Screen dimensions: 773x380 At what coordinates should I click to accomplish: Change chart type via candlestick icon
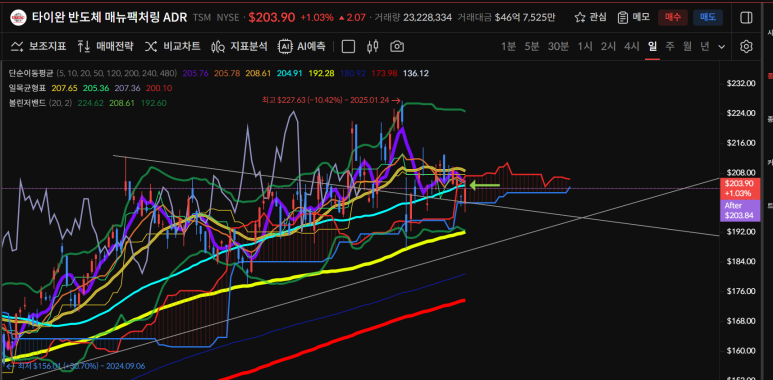[373, 47]
